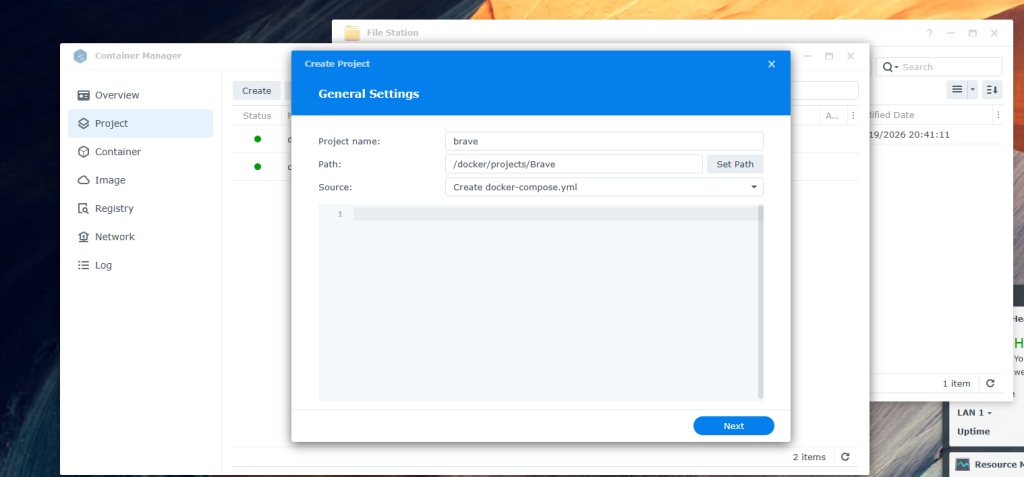Open column options menu in project table
This screenshot has width=1024, height=477.
point(852,116)
